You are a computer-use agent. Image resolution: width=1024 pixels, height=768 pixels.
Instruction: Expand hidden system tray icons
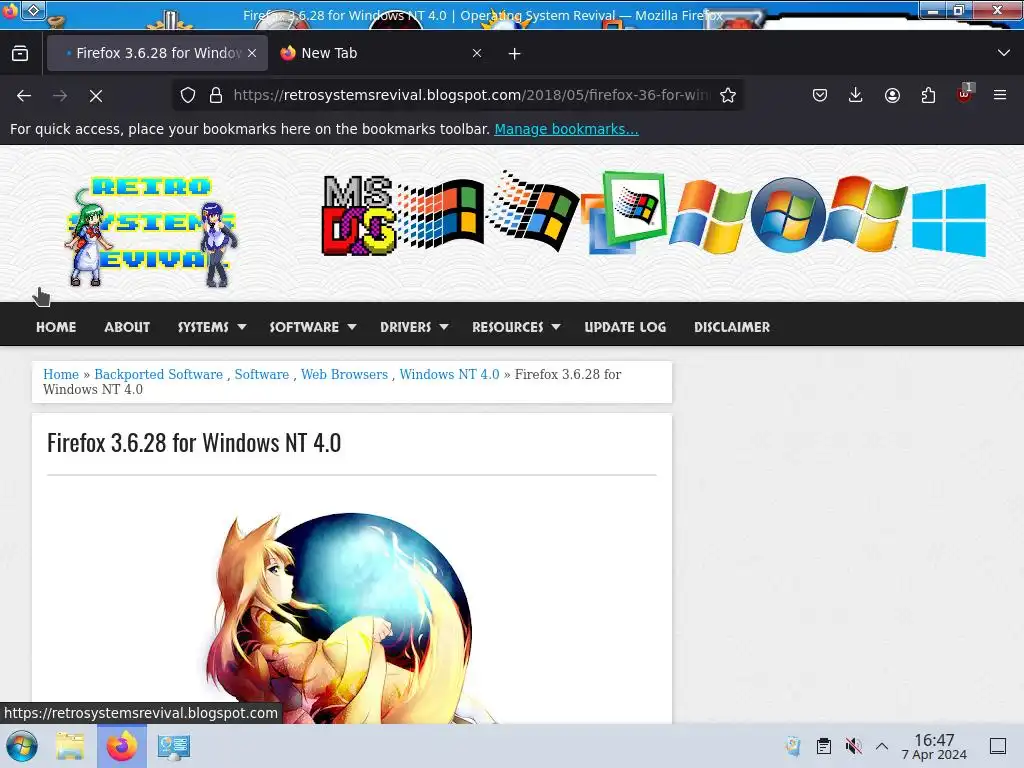pyautogui.click(x=882, y=746)
